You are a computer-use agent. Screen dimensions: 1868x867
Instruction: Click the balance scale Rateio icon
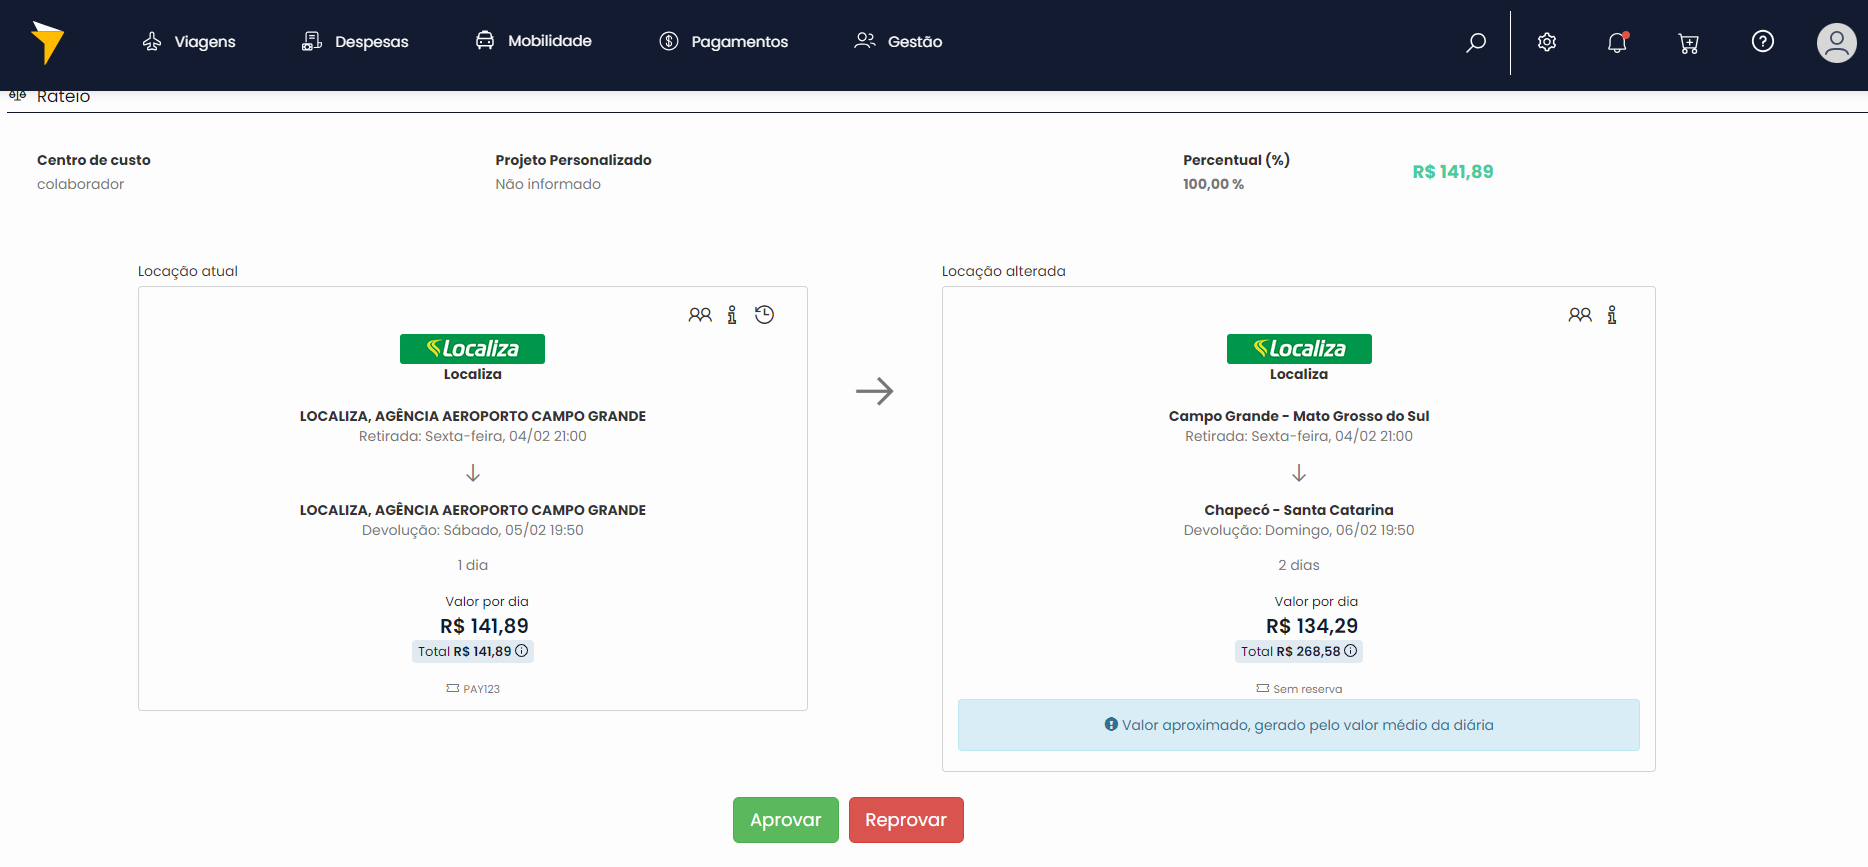[17, 96]
